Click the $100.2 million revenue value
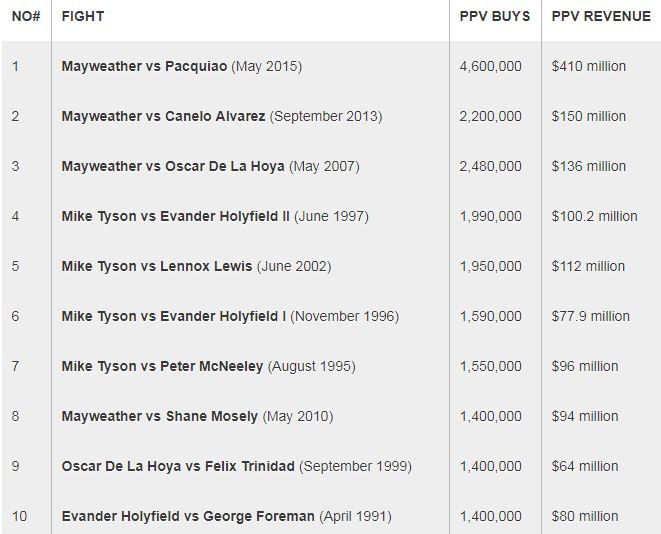Screen dimensions: 661x534 tap(594, 216)
